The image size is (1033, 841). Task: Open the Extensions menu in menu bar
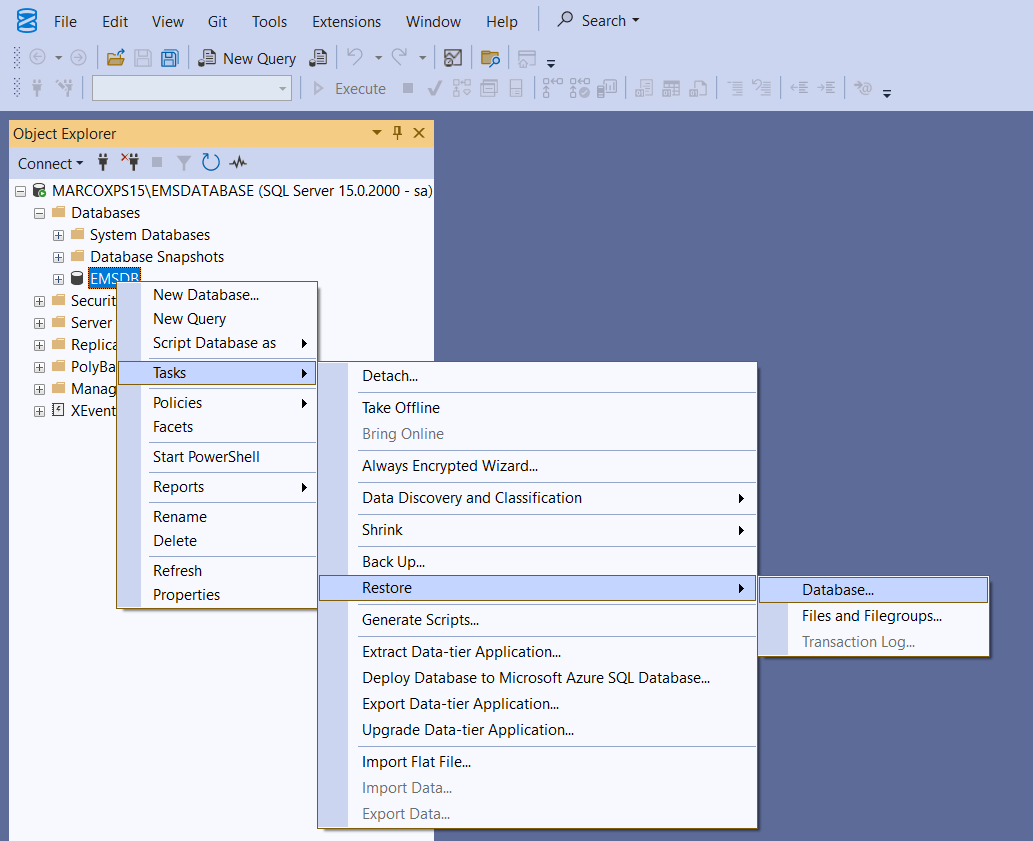tap(346, 21)
